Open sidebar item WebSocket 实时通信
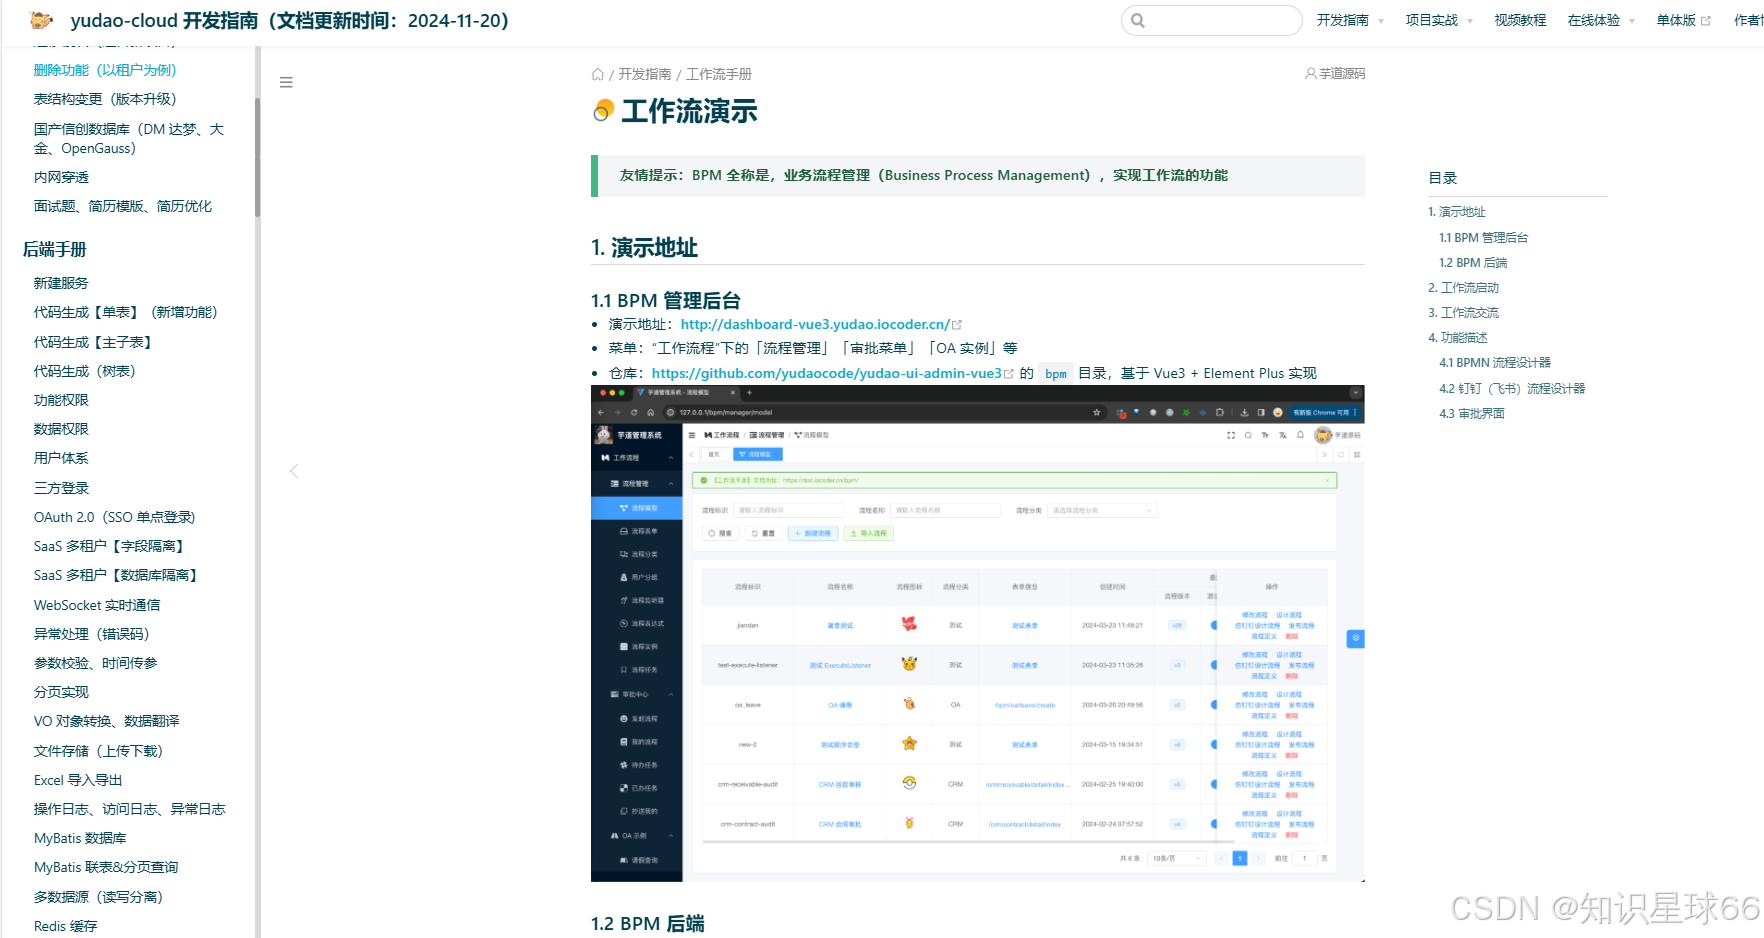Viewport: 1764px width, 938px height. 97,605
